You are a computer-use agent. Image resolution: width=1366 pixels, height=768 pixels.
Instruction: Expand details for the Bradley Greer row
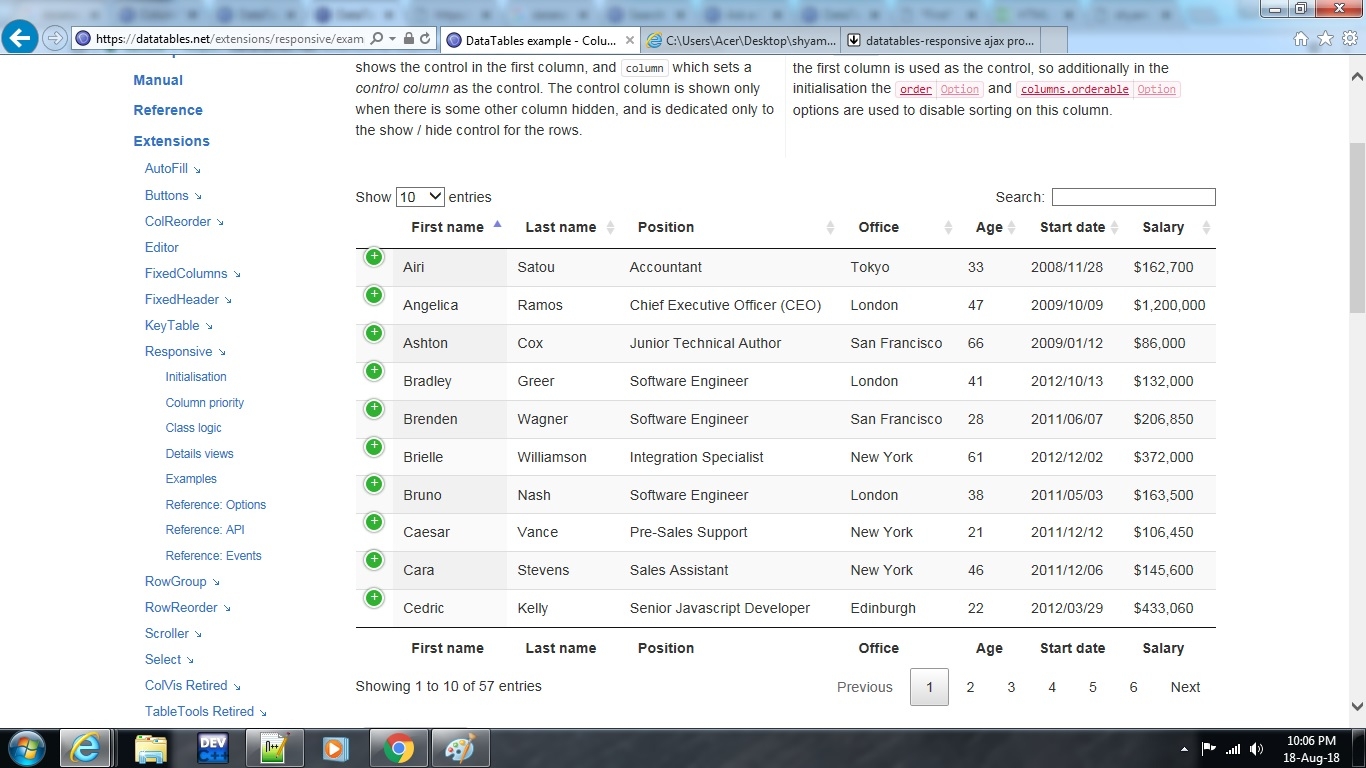[373, 370]
